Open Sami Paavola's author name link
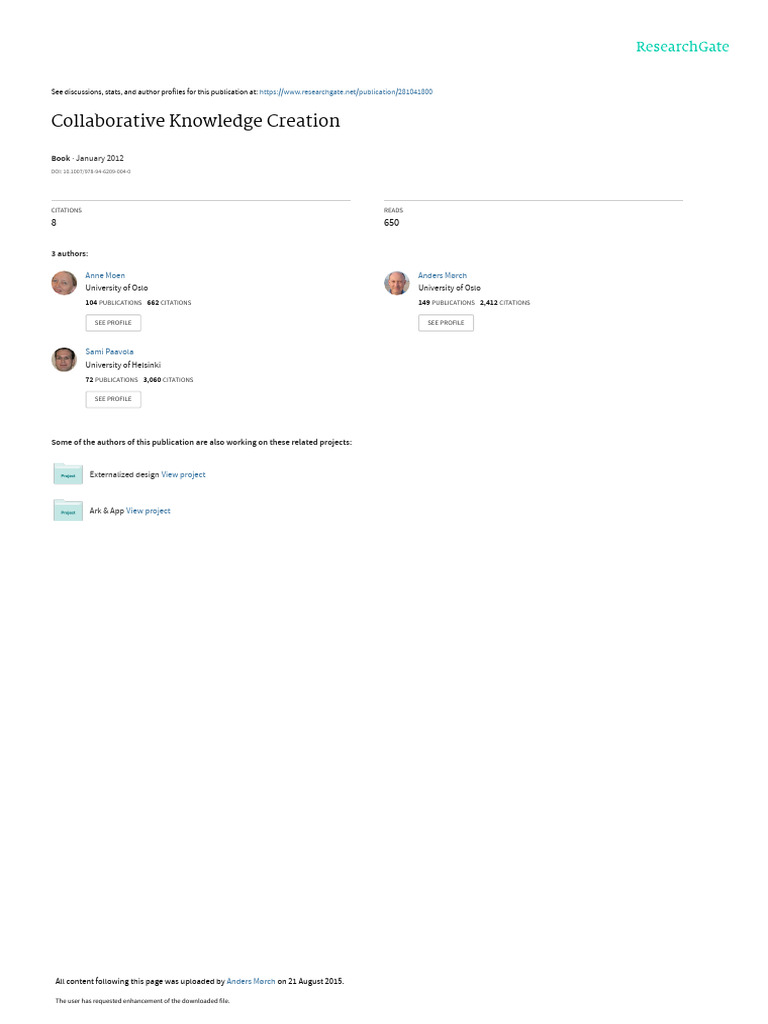This screenshot has width=768, height=1024. [x=109, y=351]
